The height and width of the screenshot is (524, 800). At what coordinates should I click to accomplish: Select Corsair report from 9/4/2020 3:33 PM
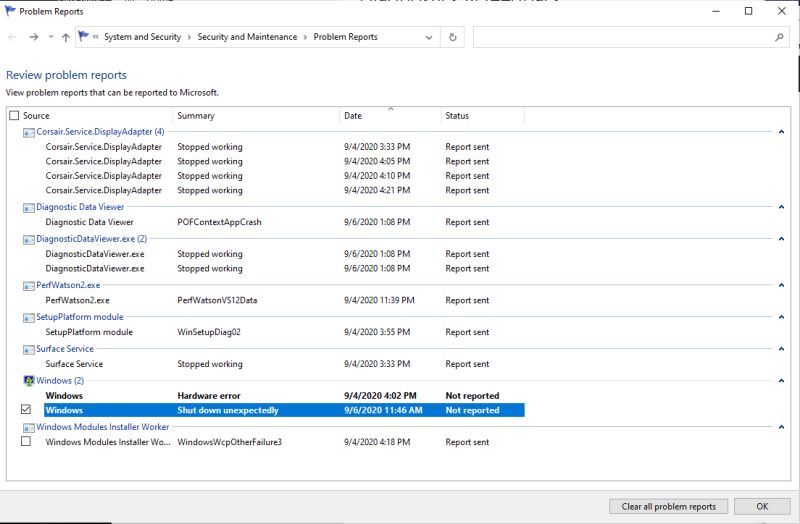(x=284, y=147)
